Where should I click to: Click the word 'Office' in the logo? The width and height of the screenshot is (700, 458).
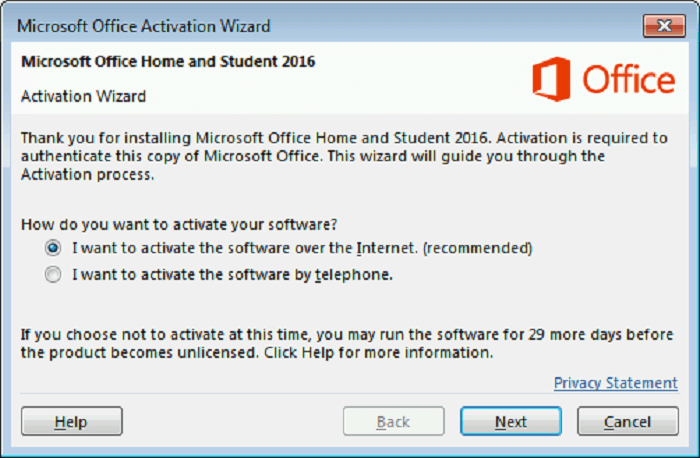pos(629,79)
